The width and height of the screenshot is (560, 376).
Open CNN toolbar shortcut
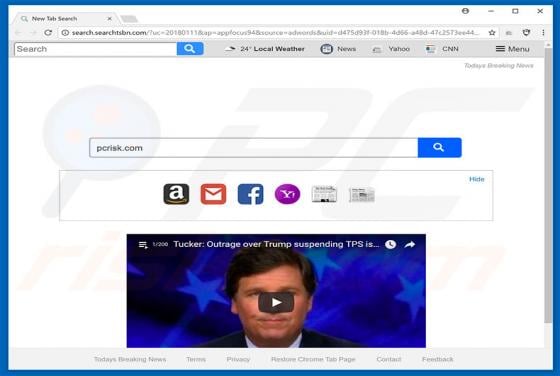point(442,49)
